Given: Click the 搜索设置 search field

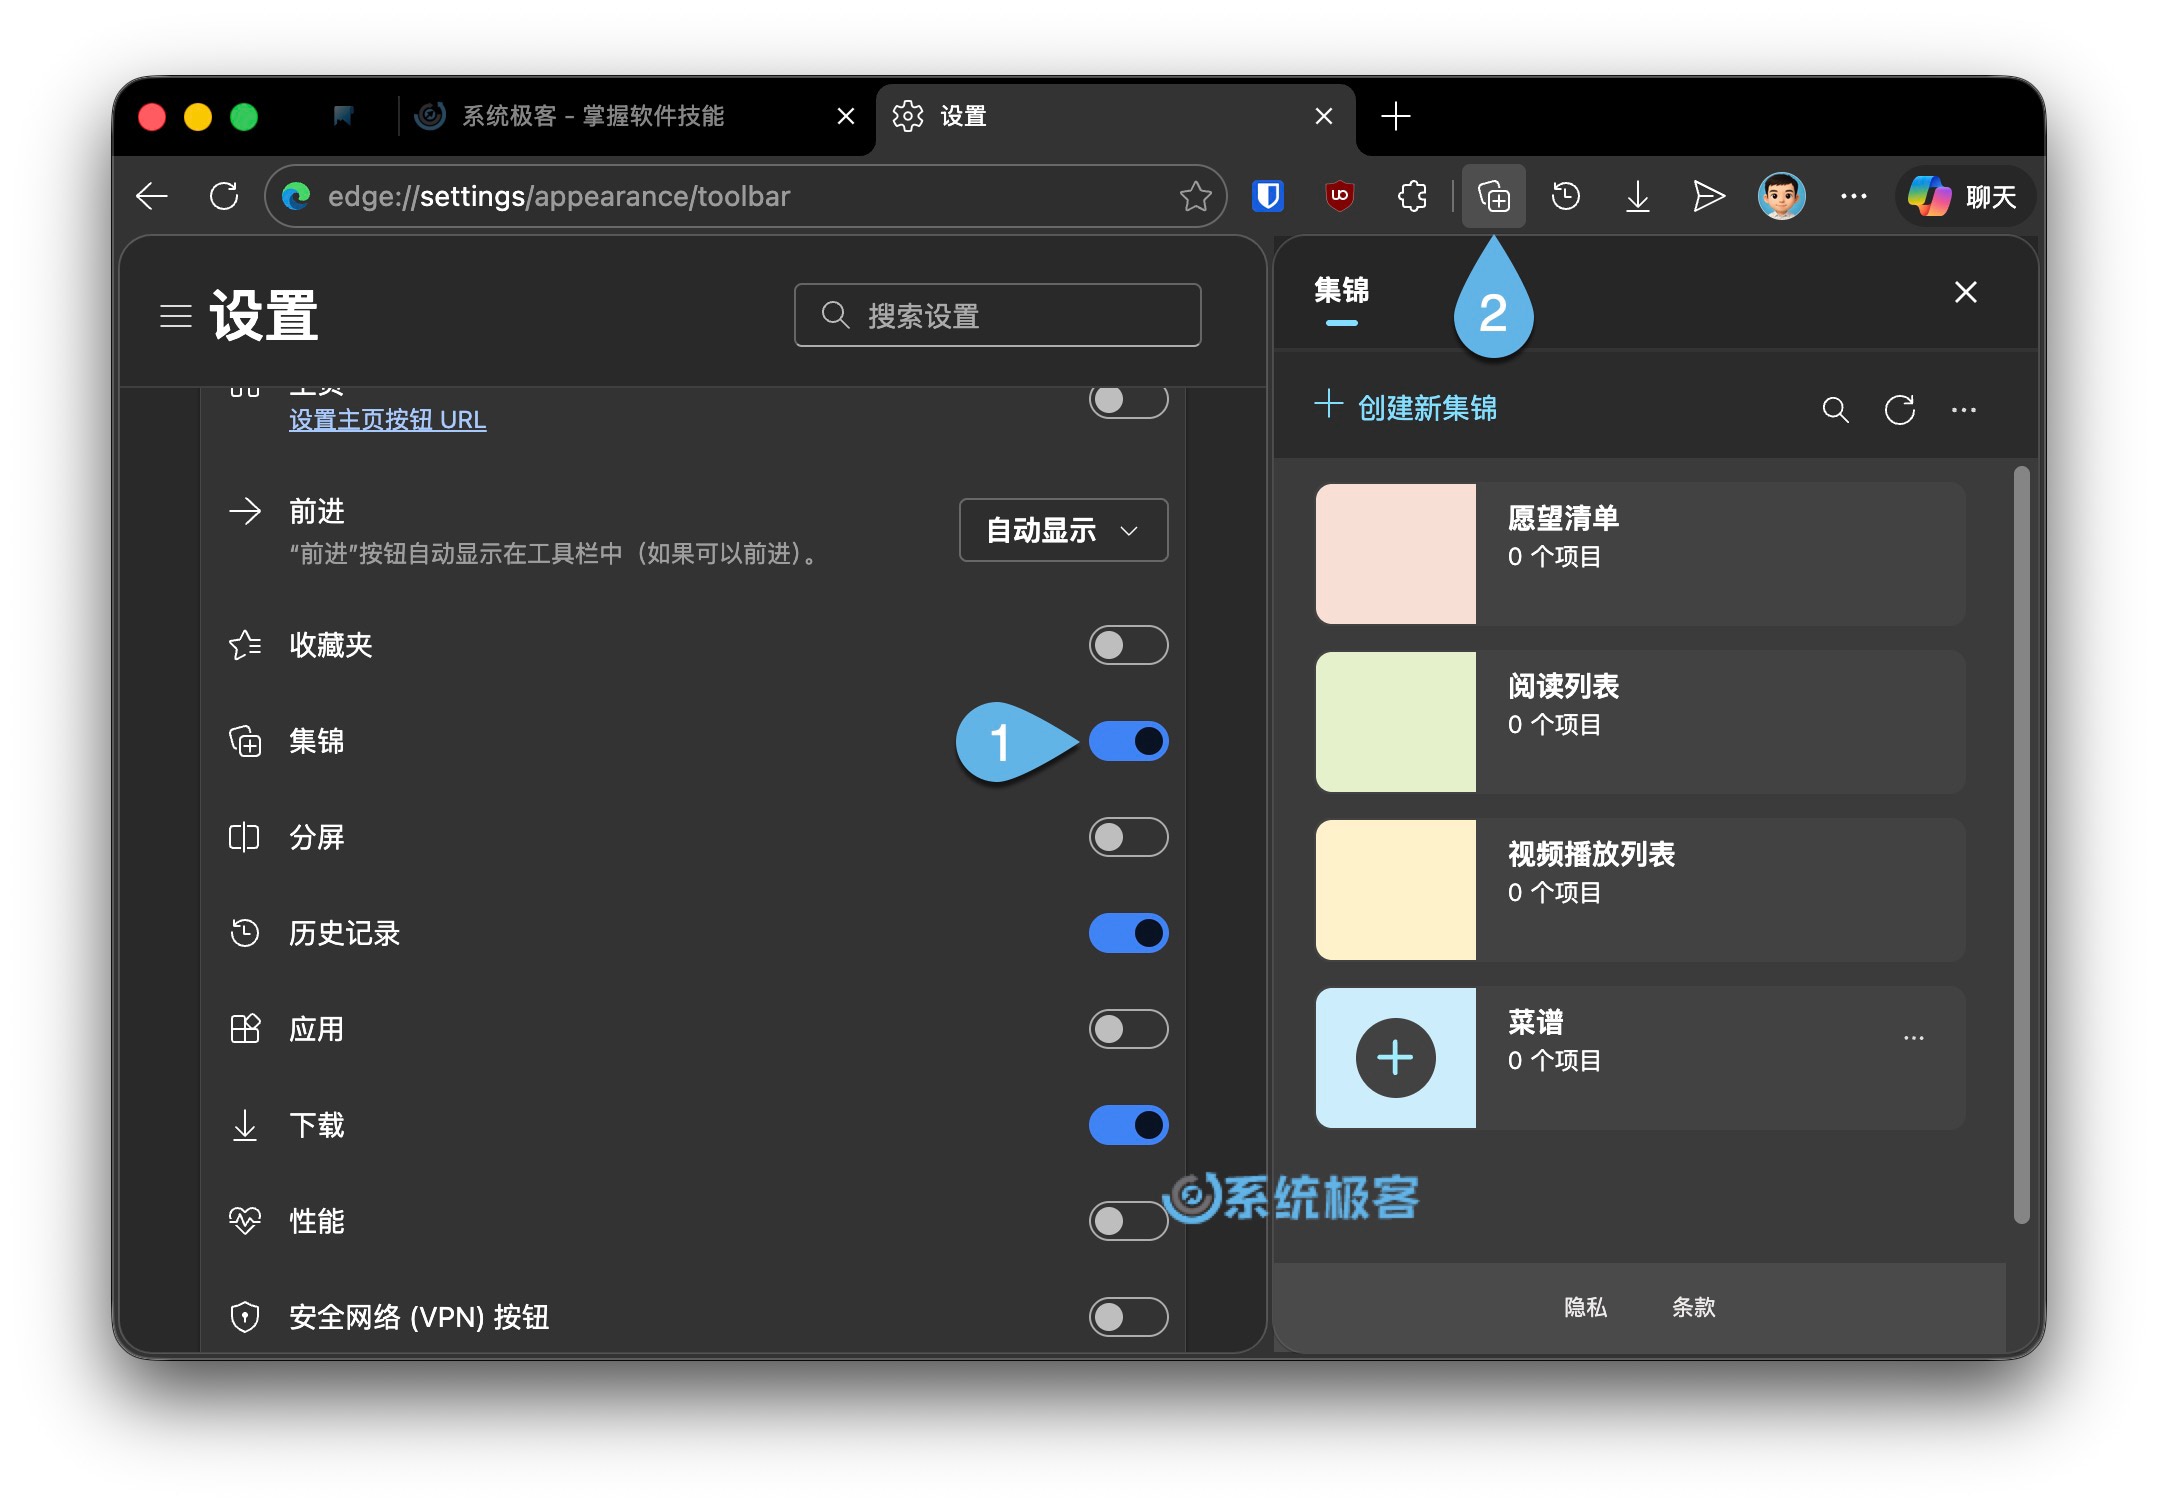Looking at the screenshot, I should [997, 315].
